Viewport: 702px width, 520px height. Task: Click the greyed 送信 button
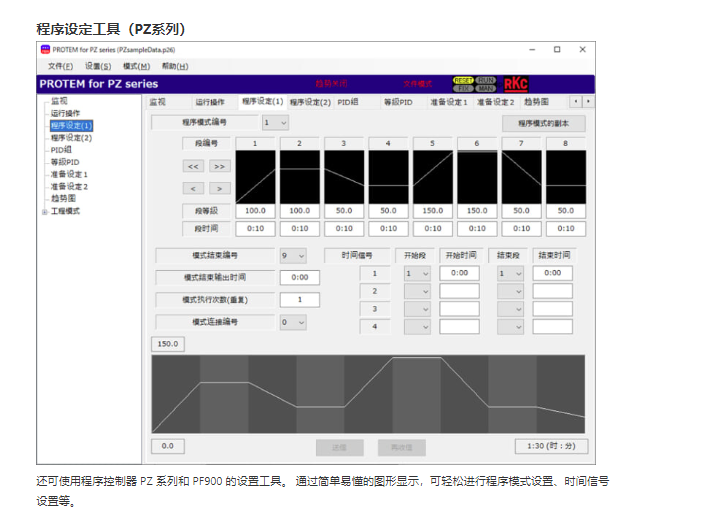pyautogui.click(x=340, y=447)
